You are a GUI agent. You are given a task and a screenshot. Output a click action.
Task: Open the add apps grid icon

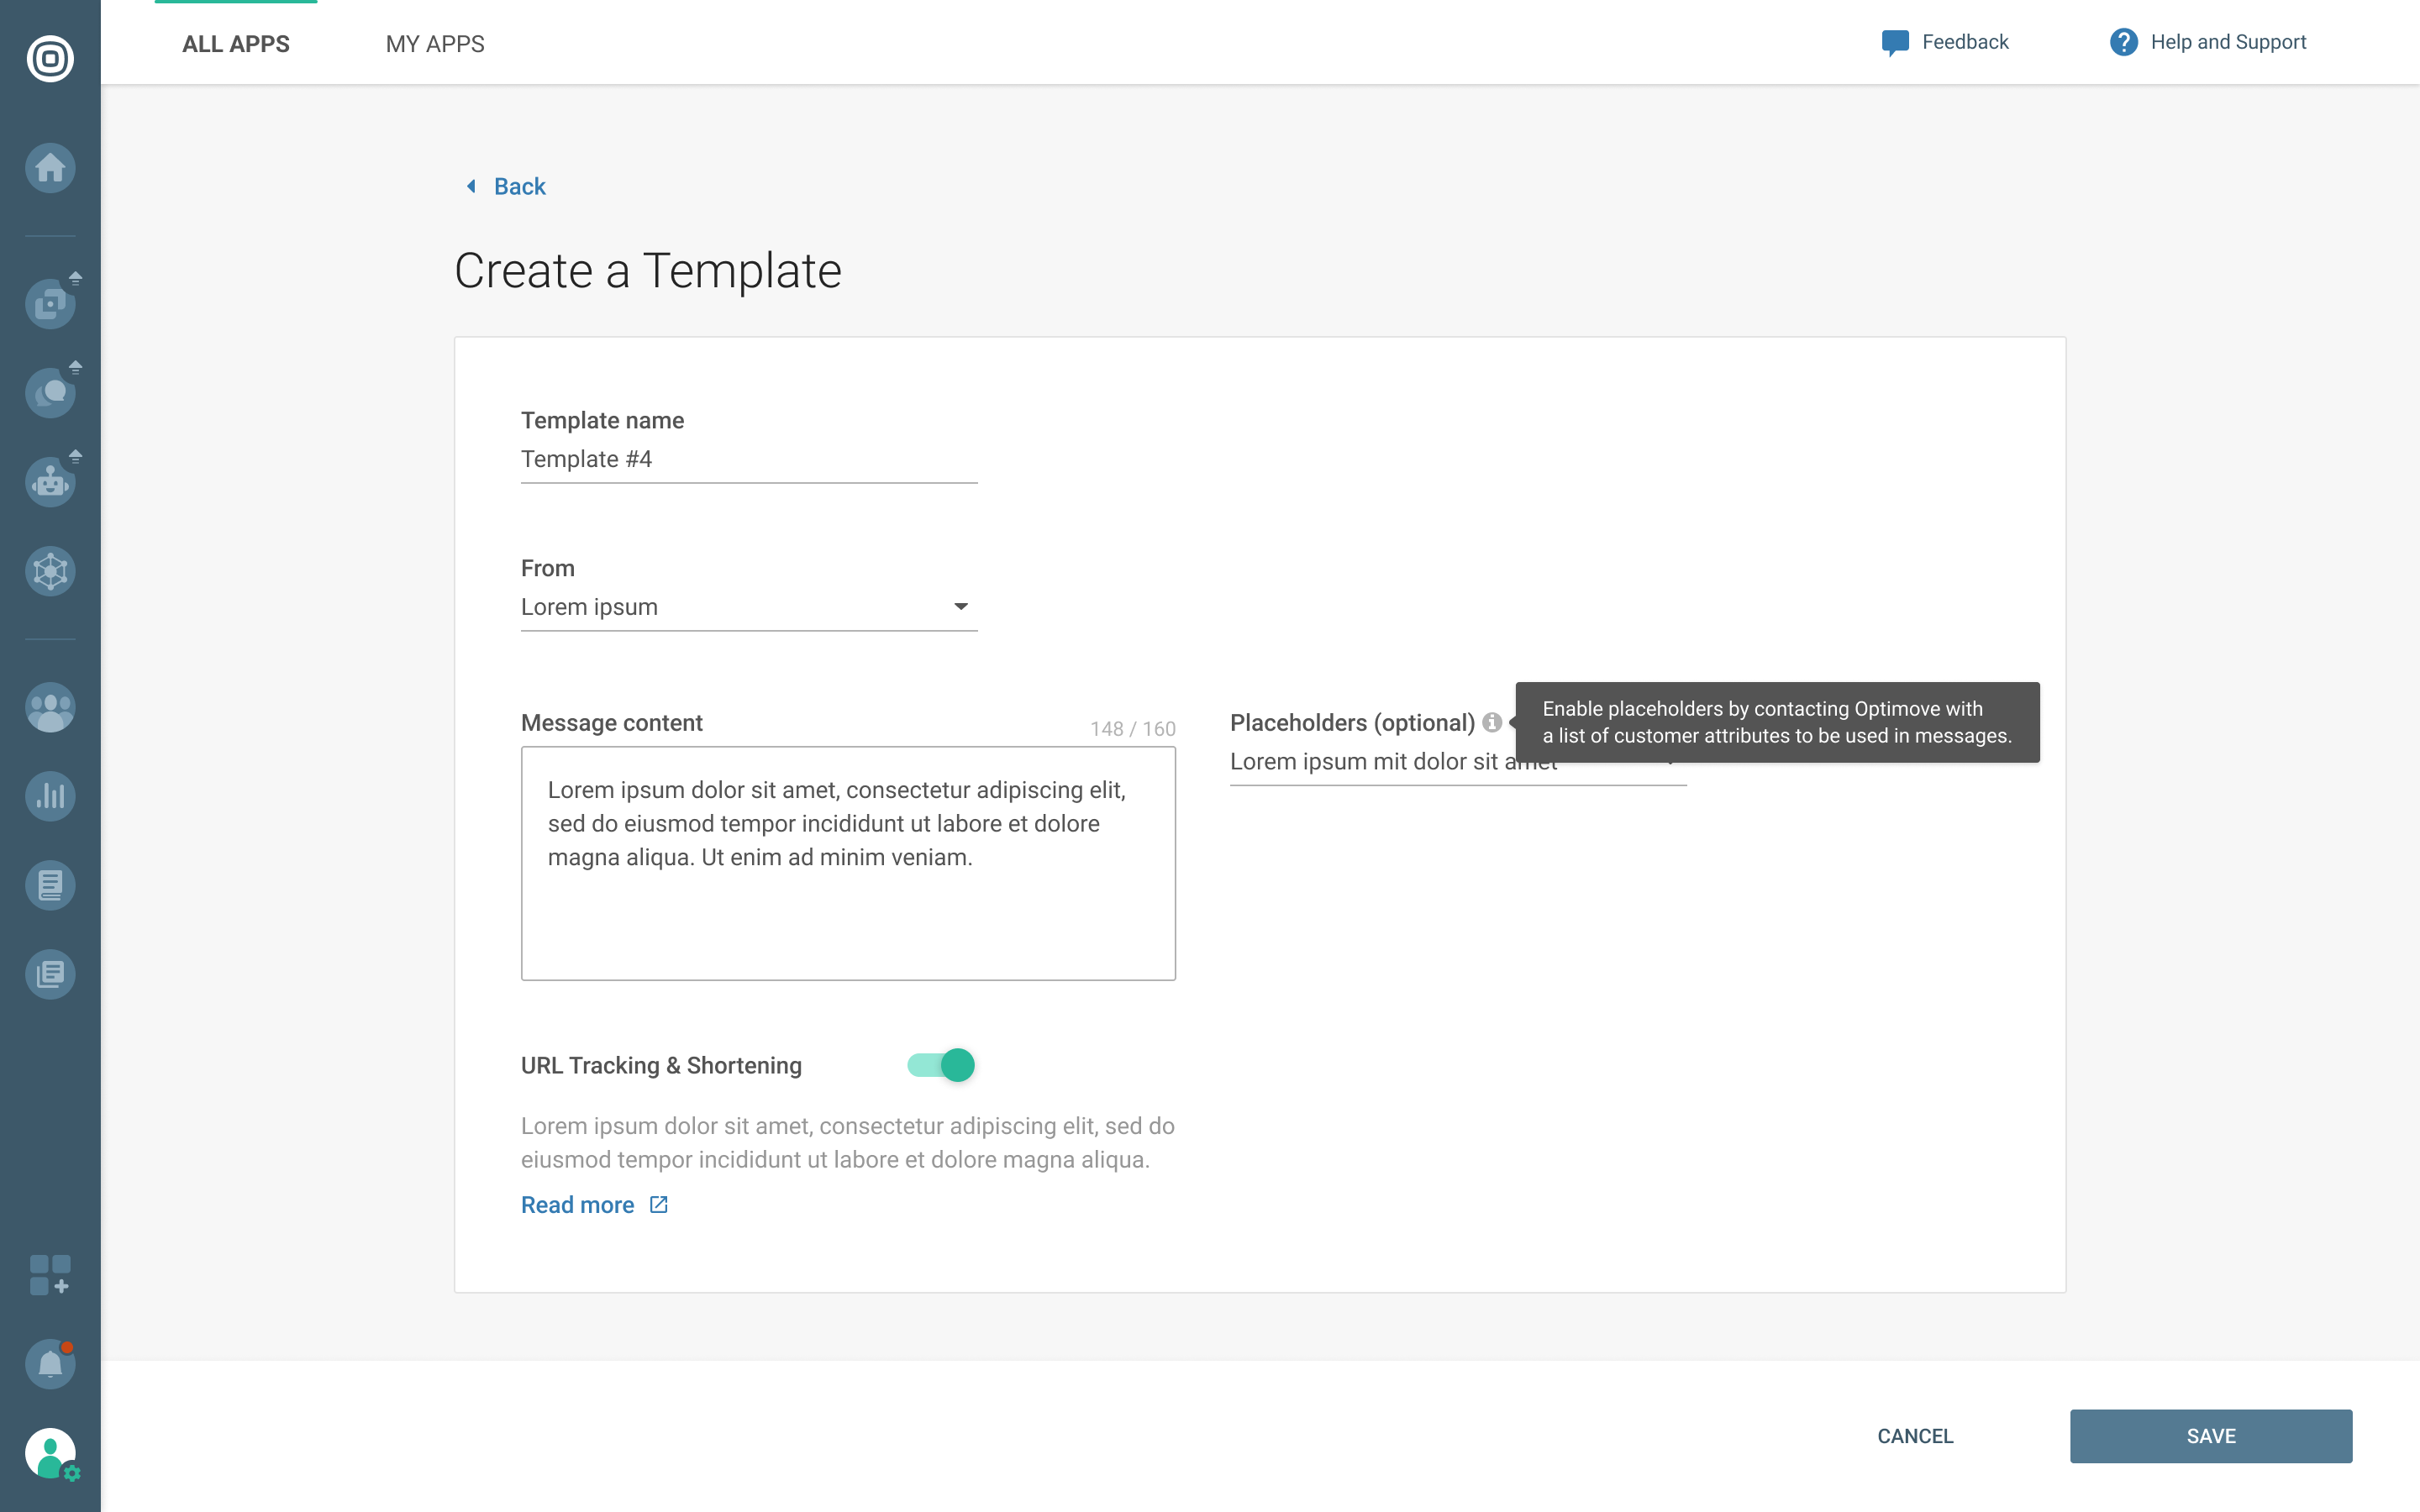click(x=50, y=1275)
